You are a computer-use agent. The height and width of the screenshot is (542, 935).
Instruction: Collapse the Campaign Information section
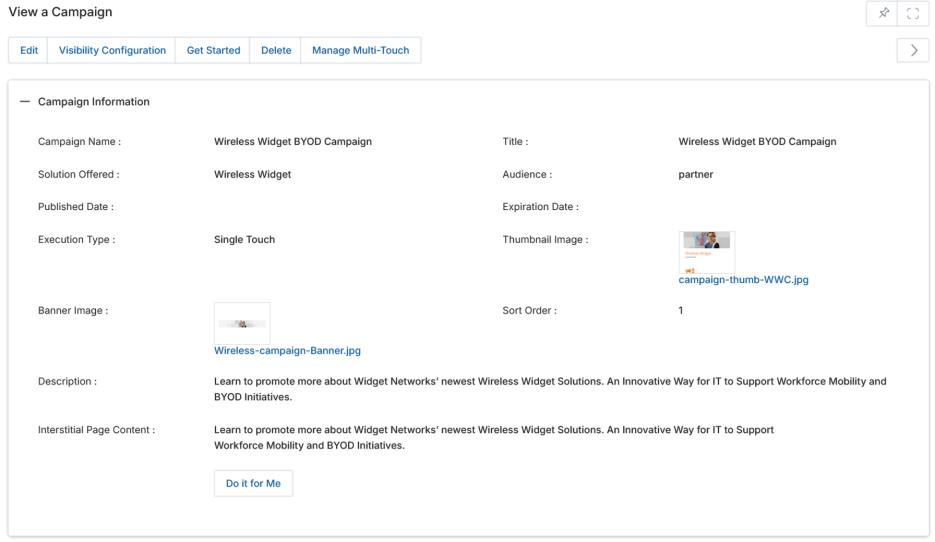pos(24,101)
